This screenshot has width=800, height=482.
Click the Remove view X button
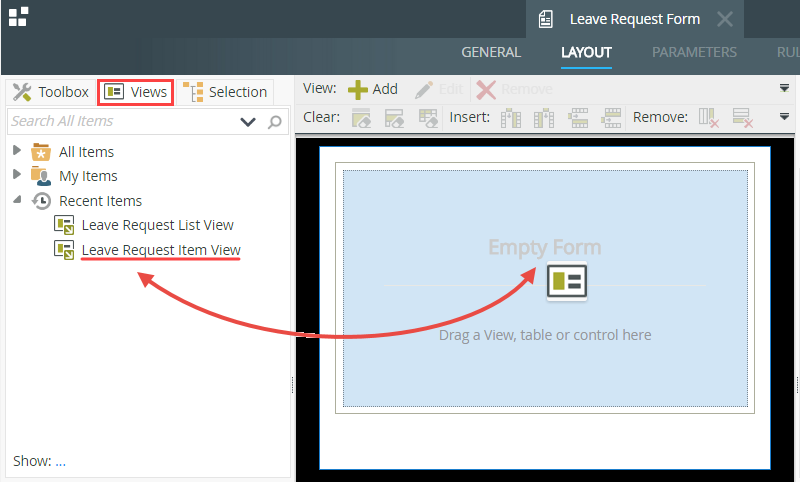point(514,89)
